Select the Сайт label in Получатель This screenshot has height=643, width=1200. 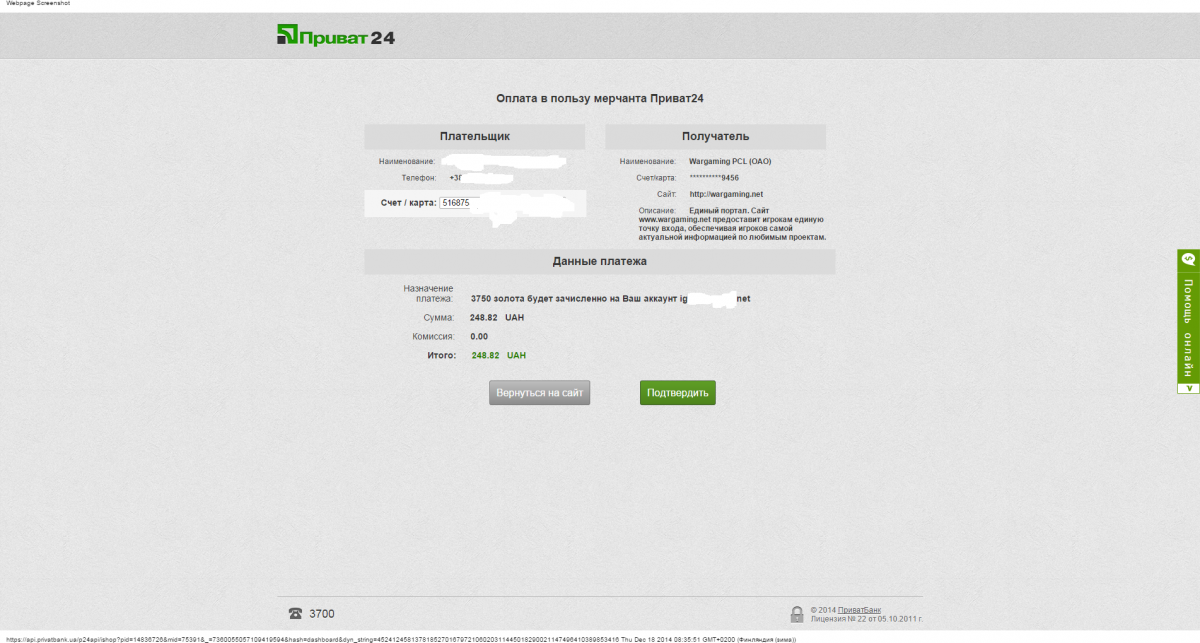click(x=669, y=194)
